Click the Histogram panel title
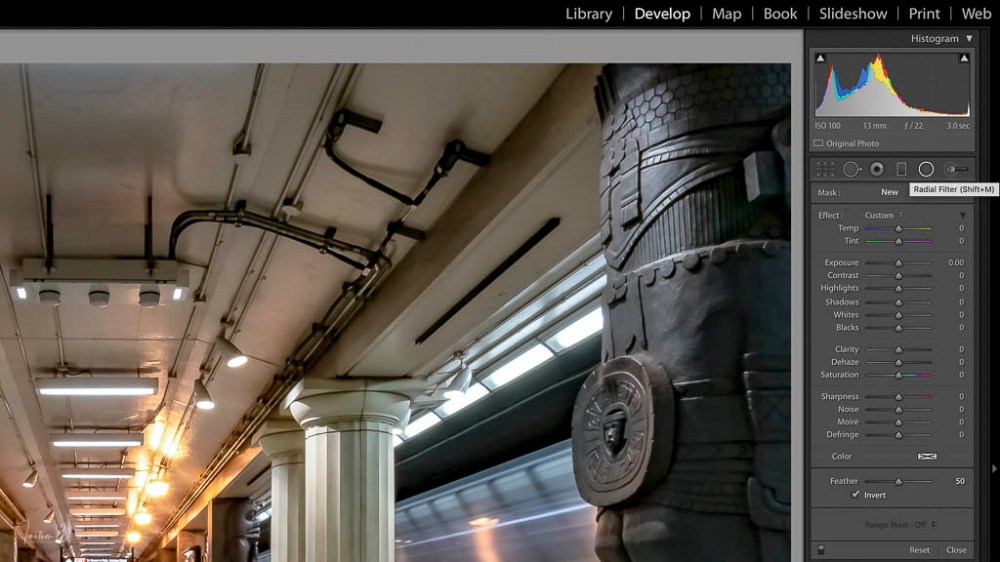 (934, 39)
